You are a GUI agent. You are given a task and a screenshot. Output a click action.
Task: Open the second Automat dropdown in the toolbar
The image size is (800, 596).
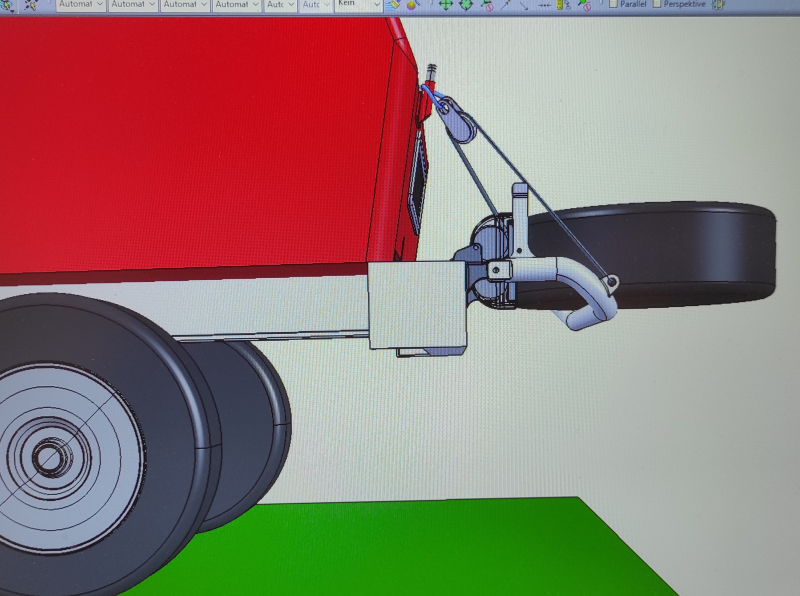[x=132, y=5]
